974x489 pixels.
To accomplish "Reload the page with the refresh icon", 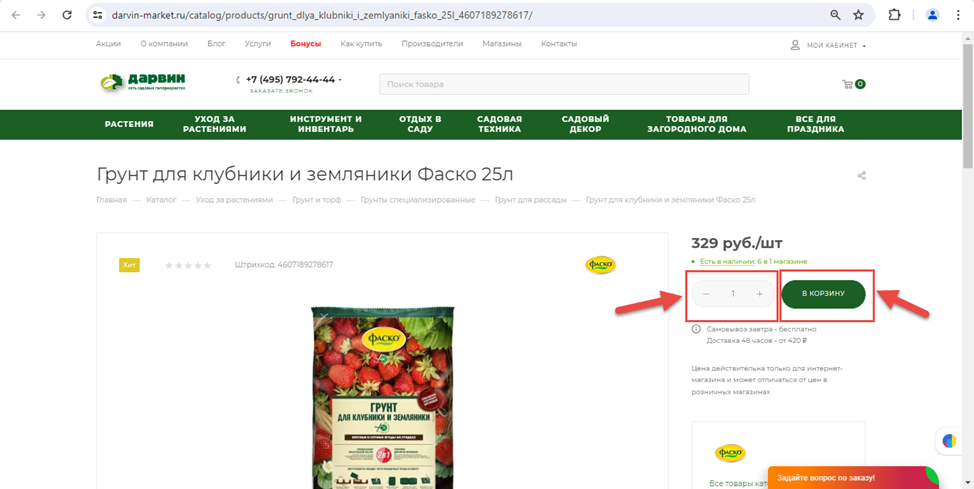I will click(x=67, y=15).
